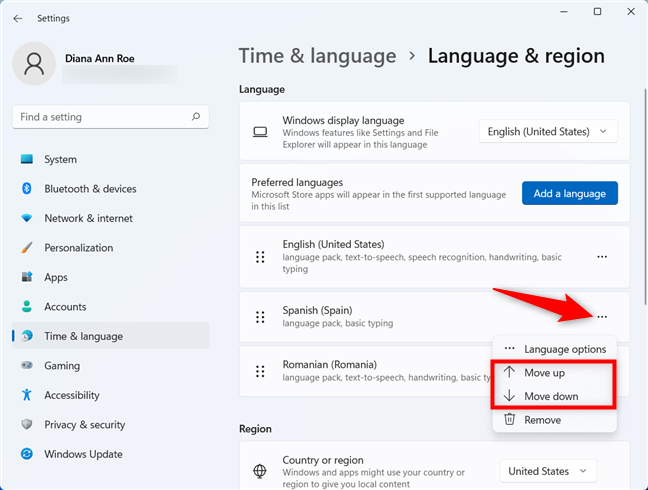The height and width of the screenshot is (490, 648).
Task: Expand the Windows display language dropdown
Action: point(548,131)
